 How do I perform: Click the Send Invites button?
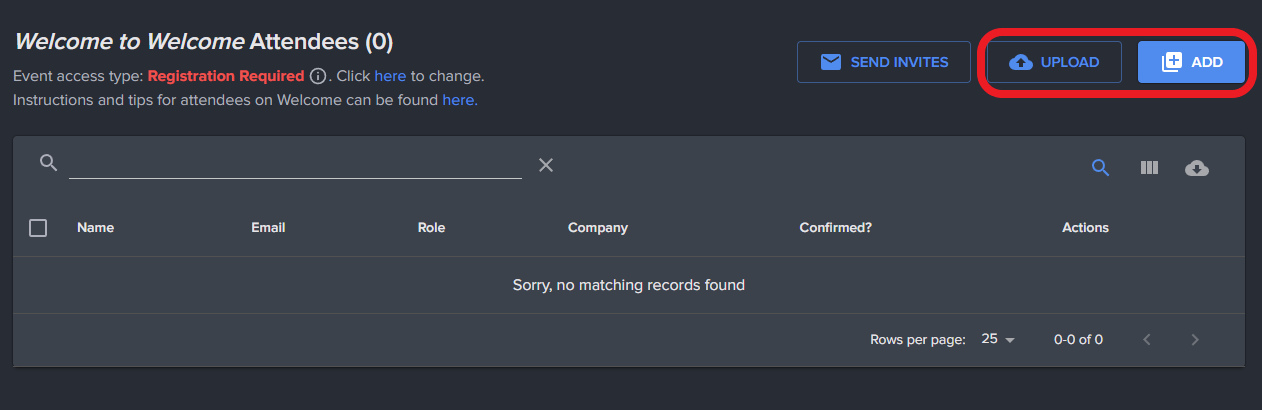click(x=884, y=62)
